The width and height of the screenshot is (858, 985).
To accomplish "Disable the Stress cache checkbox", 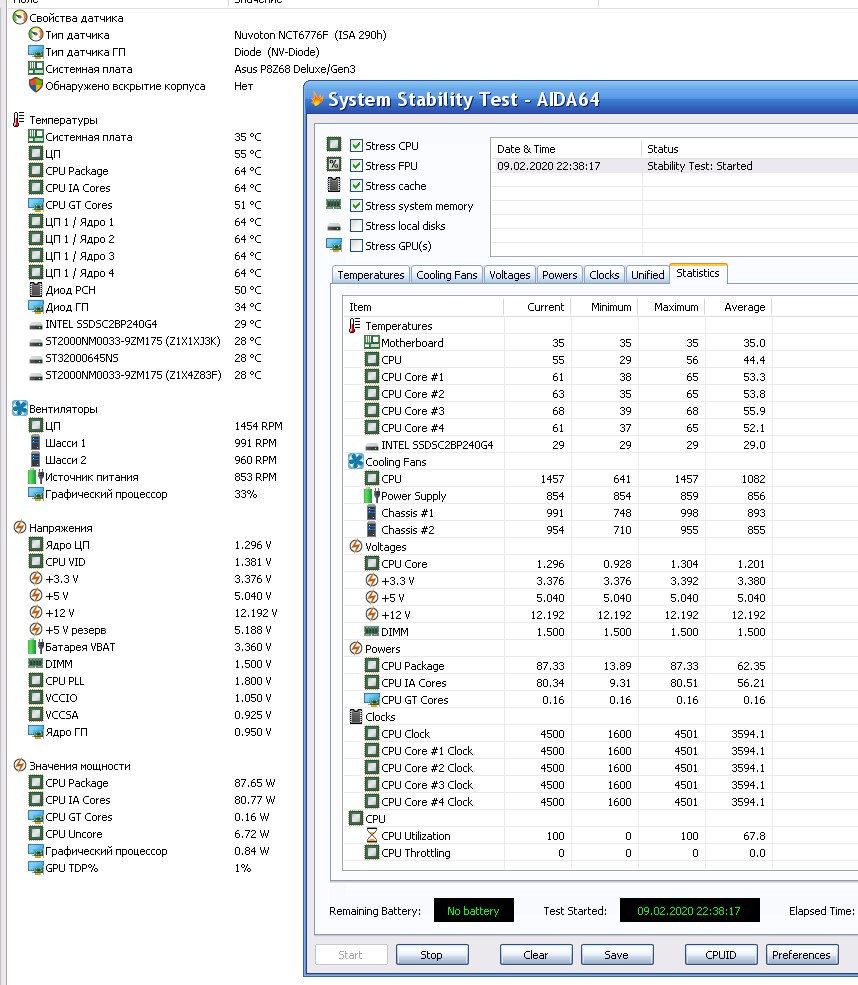I will pos(356,186).
